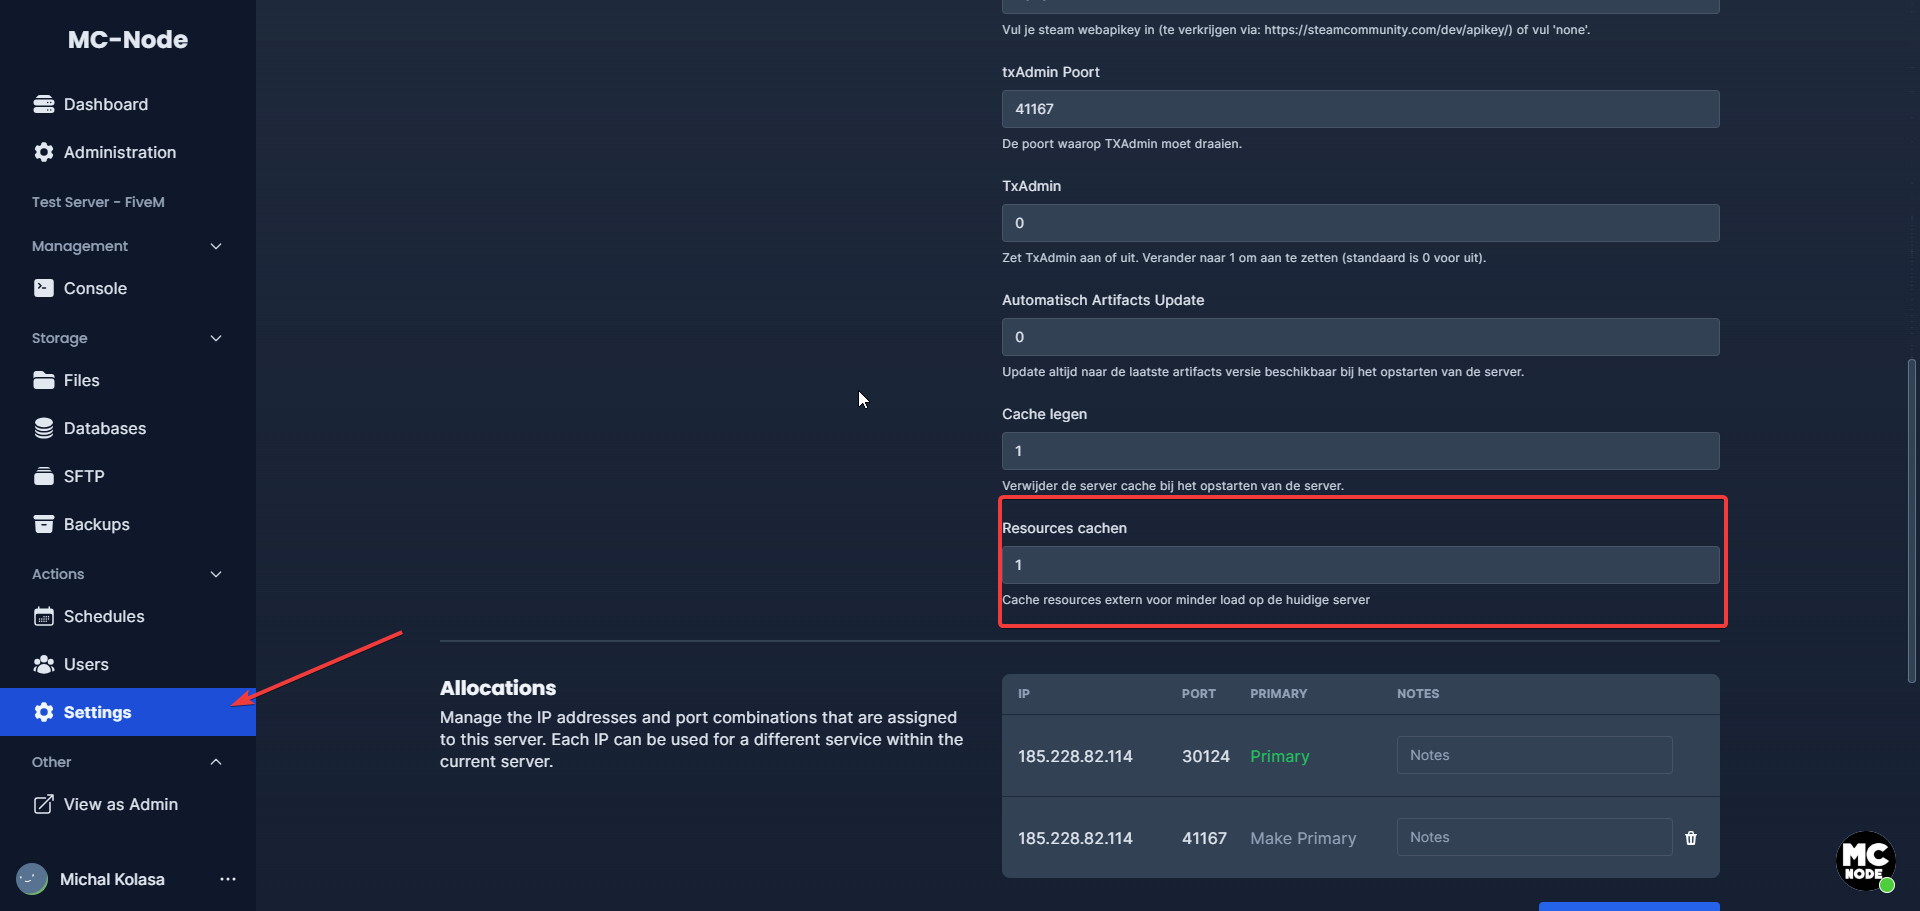Focus the TxAdmin value input field

(x=1361, y=223)
